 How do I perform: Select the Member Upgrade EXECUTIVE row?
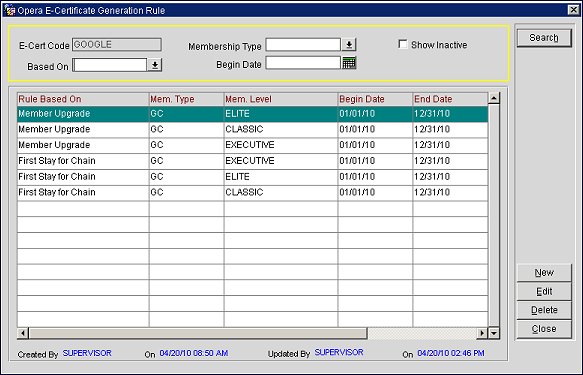click(252, 145)
